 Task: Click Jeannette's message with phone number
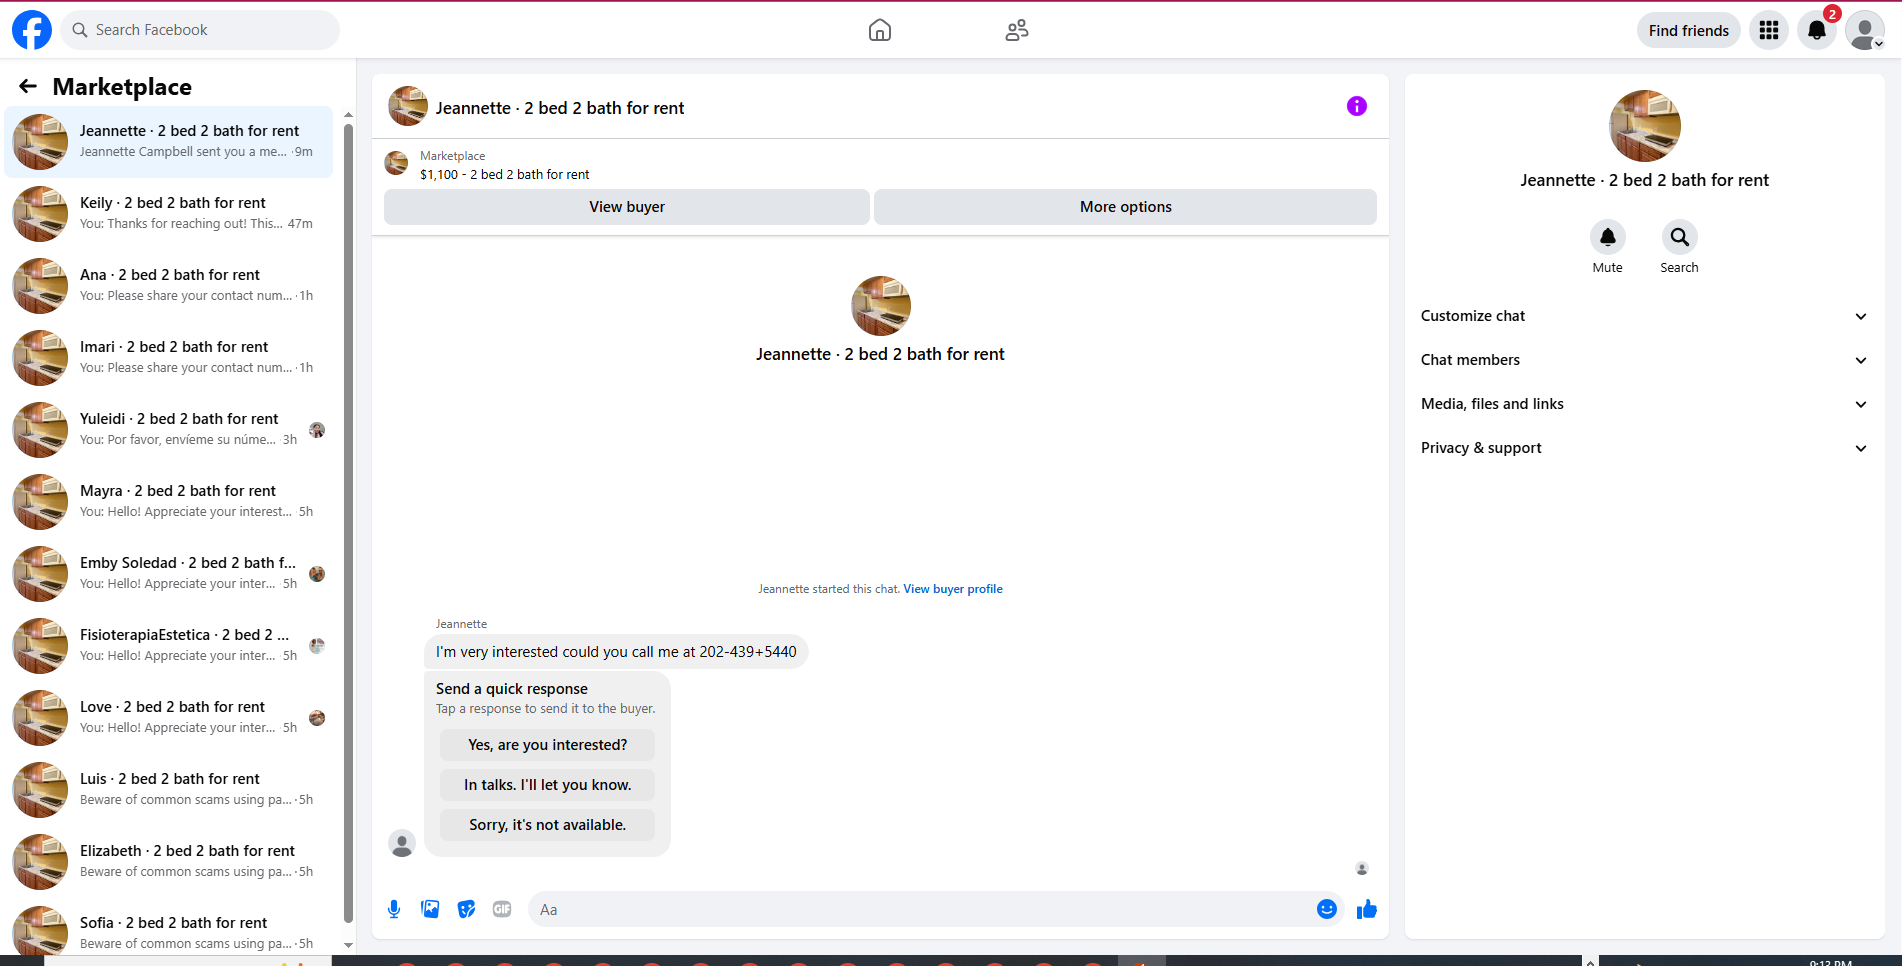pos(616,652)
